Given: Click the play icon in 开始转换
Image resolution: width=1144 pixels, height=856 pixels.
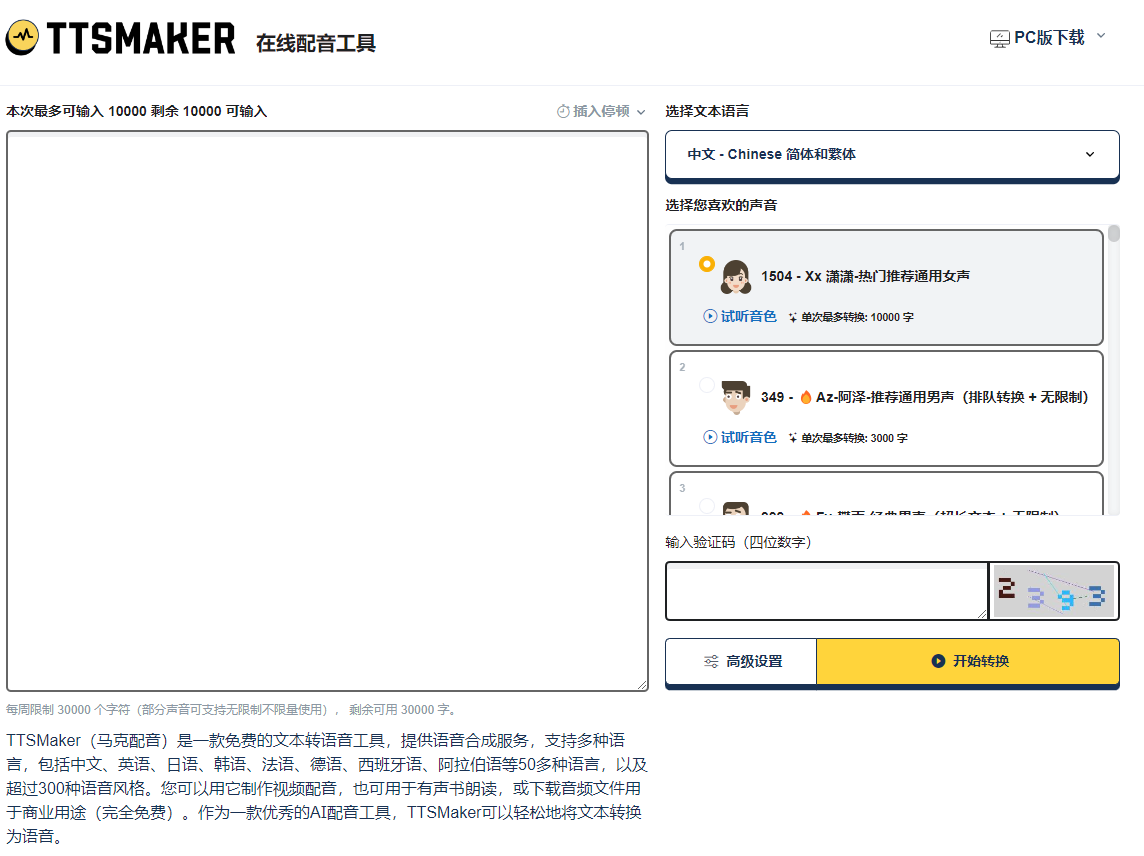Looking at the screenshot, I should (938, 661).
